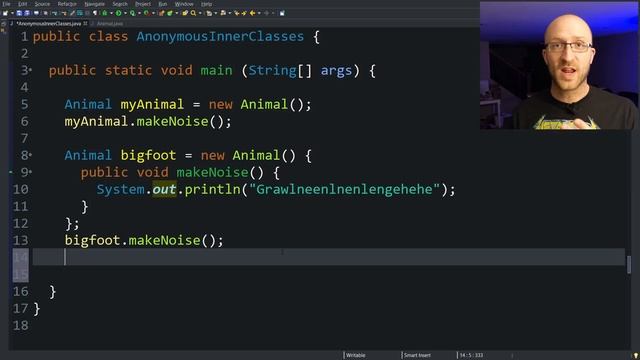
Task: Open the Search dropdown arrow
Action: pos(200,13)
